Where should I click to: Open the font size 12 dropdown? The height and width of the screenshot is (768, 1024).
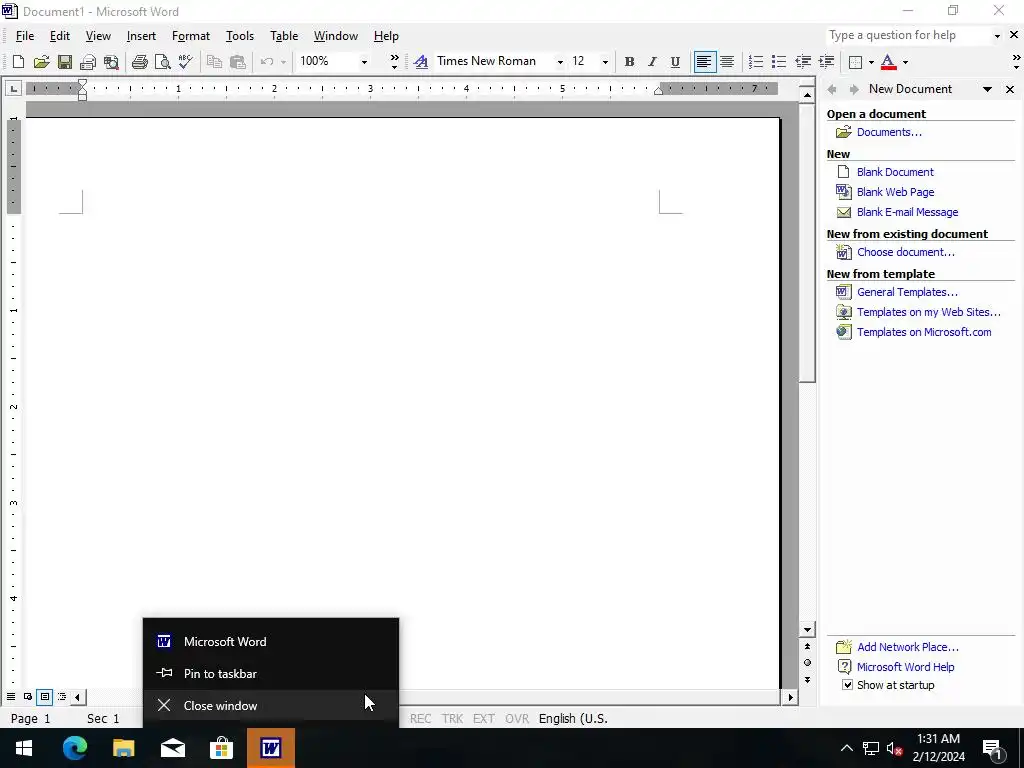pos(605,62)
